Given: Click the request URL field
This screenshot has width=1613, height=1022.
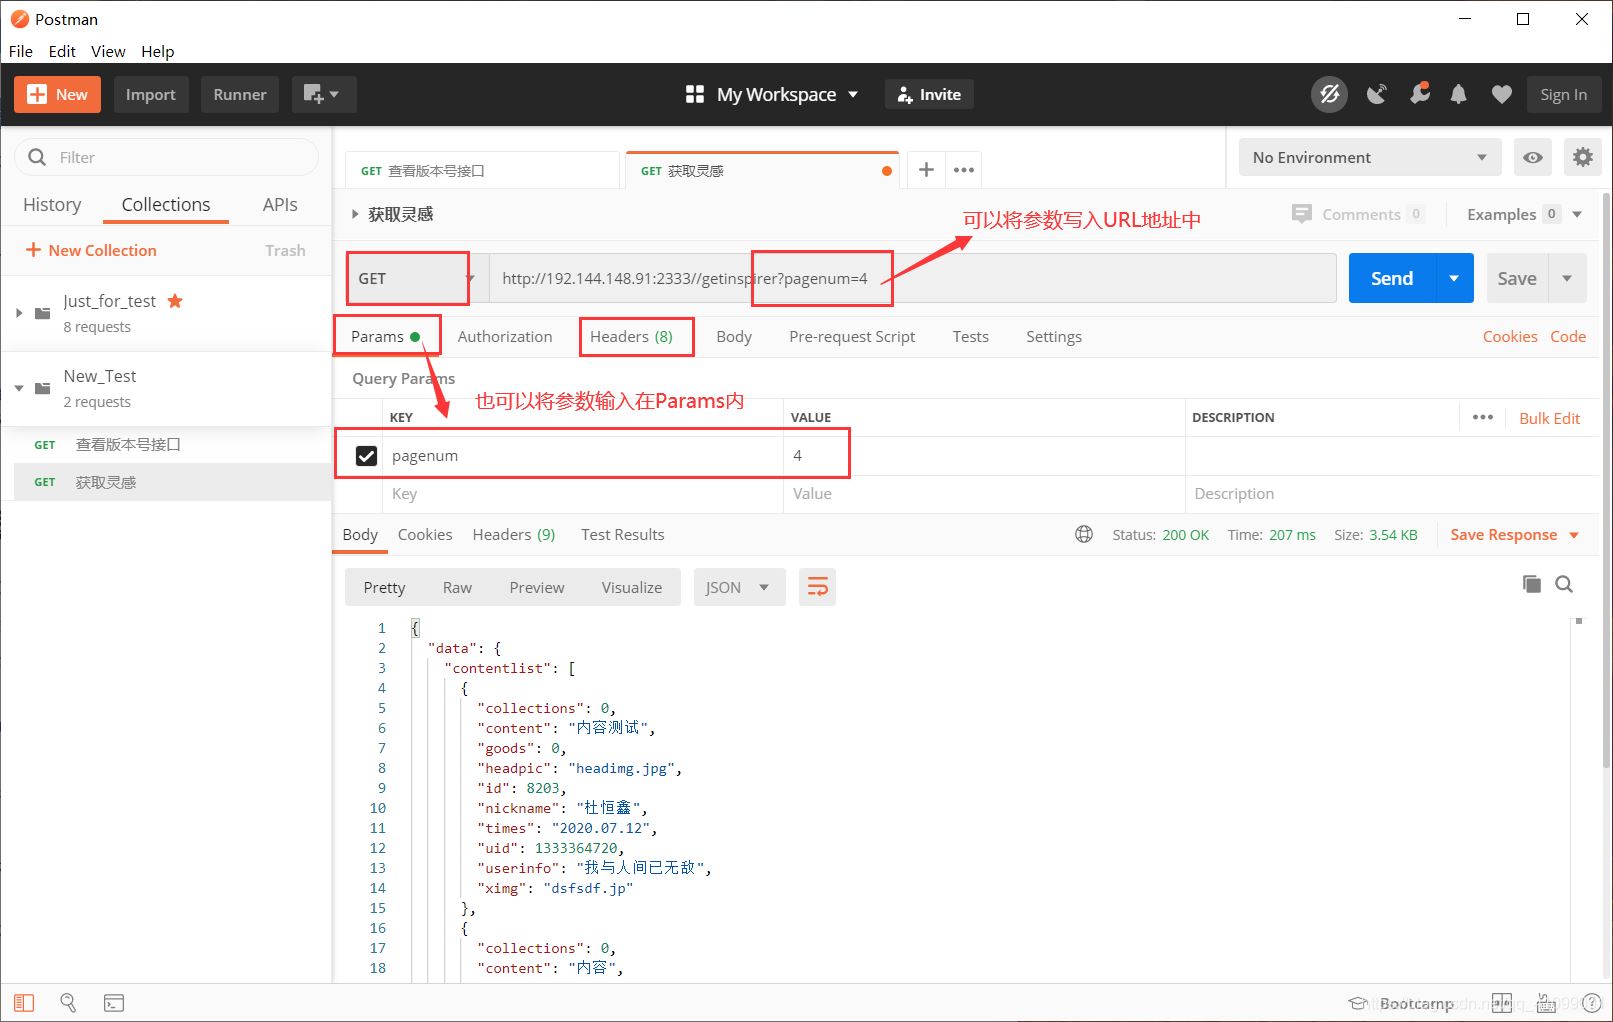Looking at the screenshot, I should [x=912, y=278].
